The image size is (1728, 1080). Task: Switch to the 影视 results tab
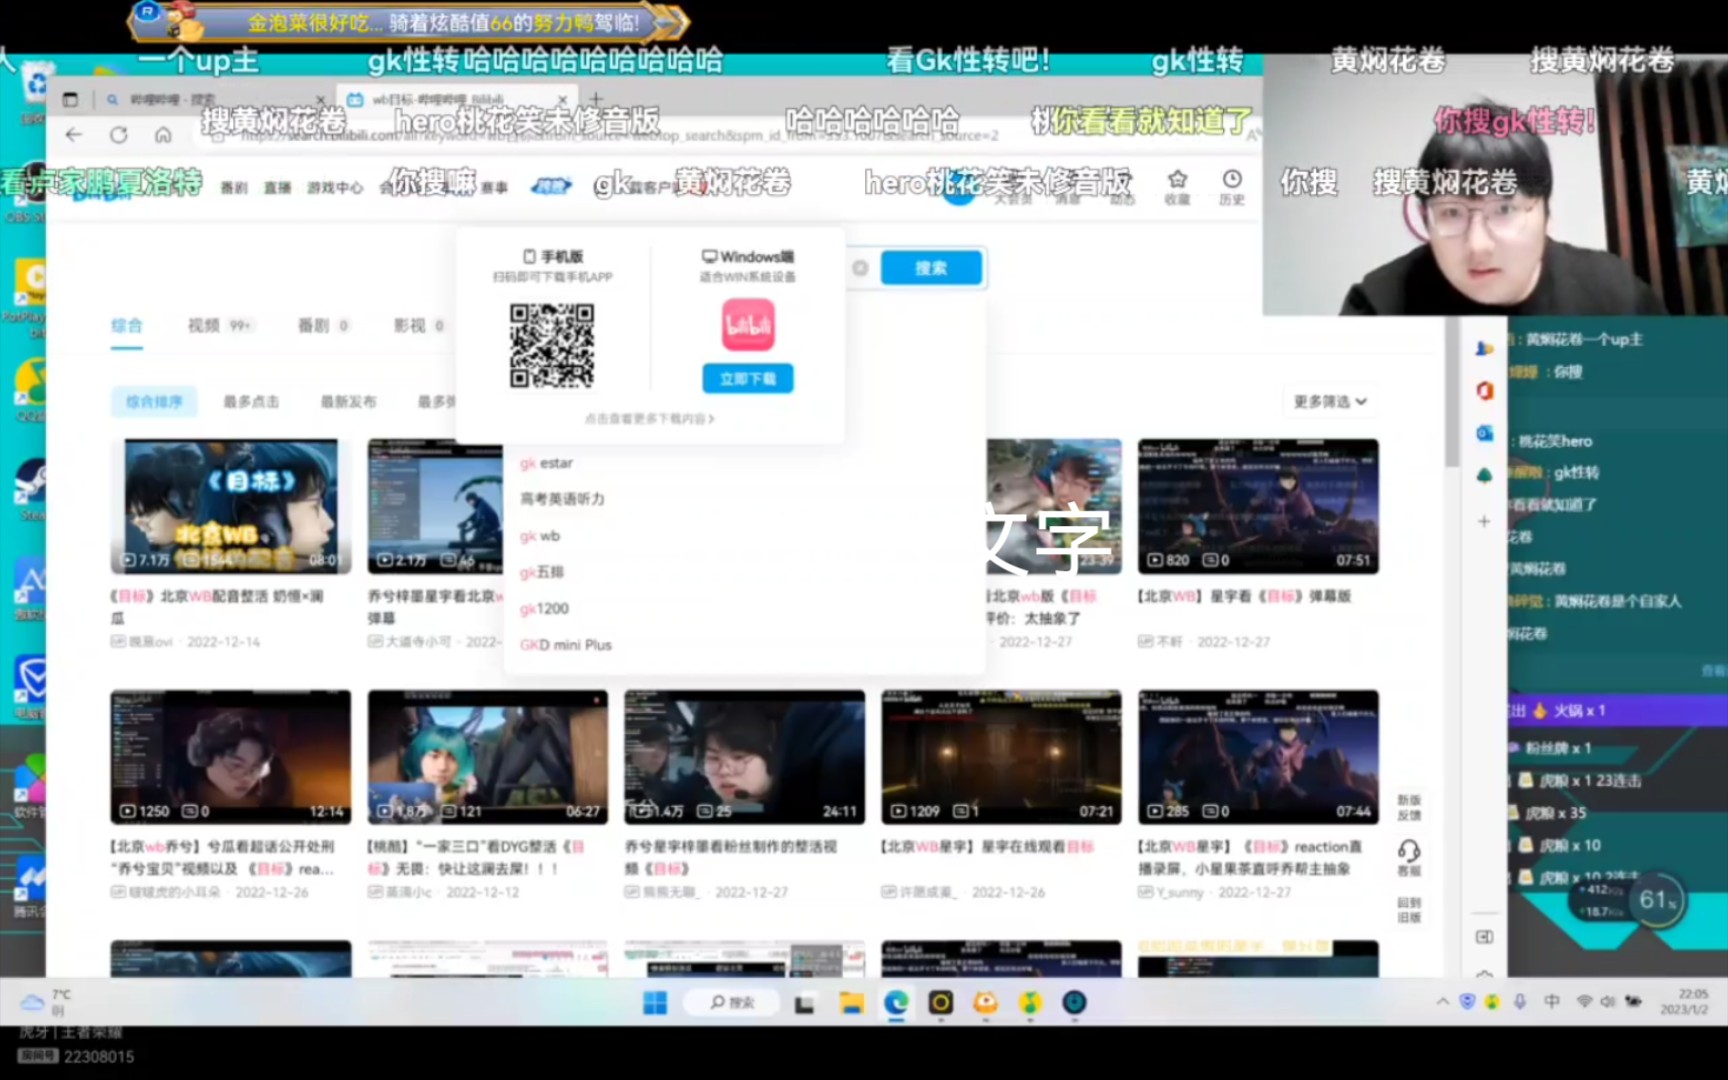[419, 326]
